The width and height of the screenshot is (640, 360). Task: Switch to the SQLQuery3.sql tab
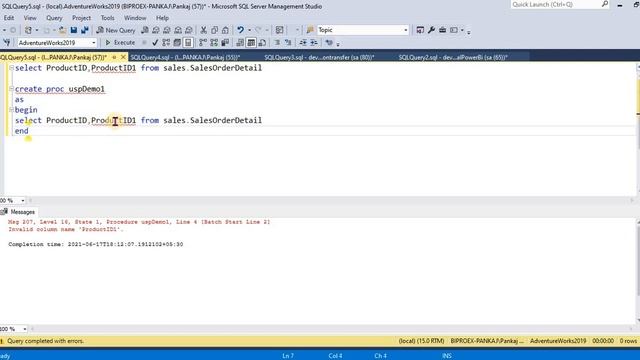coord(319,58)
